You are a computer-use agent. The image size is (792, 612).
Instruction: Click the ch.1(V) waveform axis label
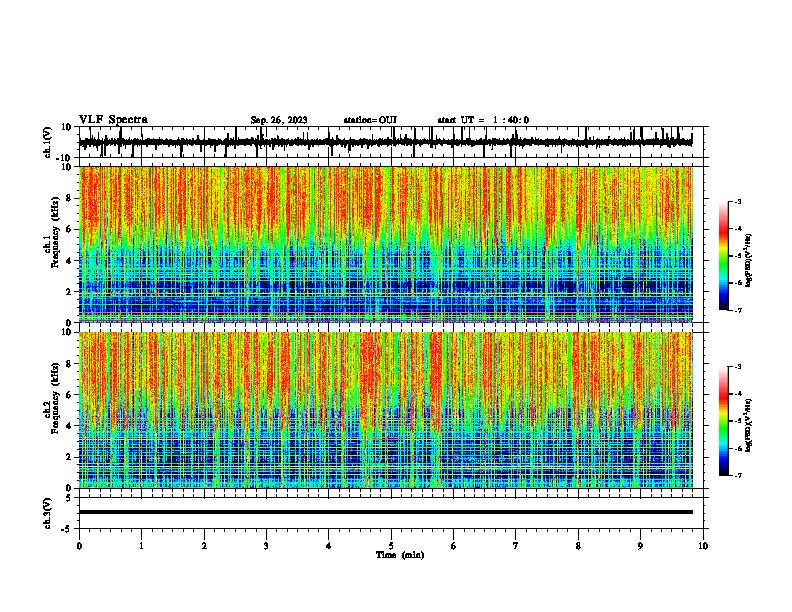coord(48,142)
